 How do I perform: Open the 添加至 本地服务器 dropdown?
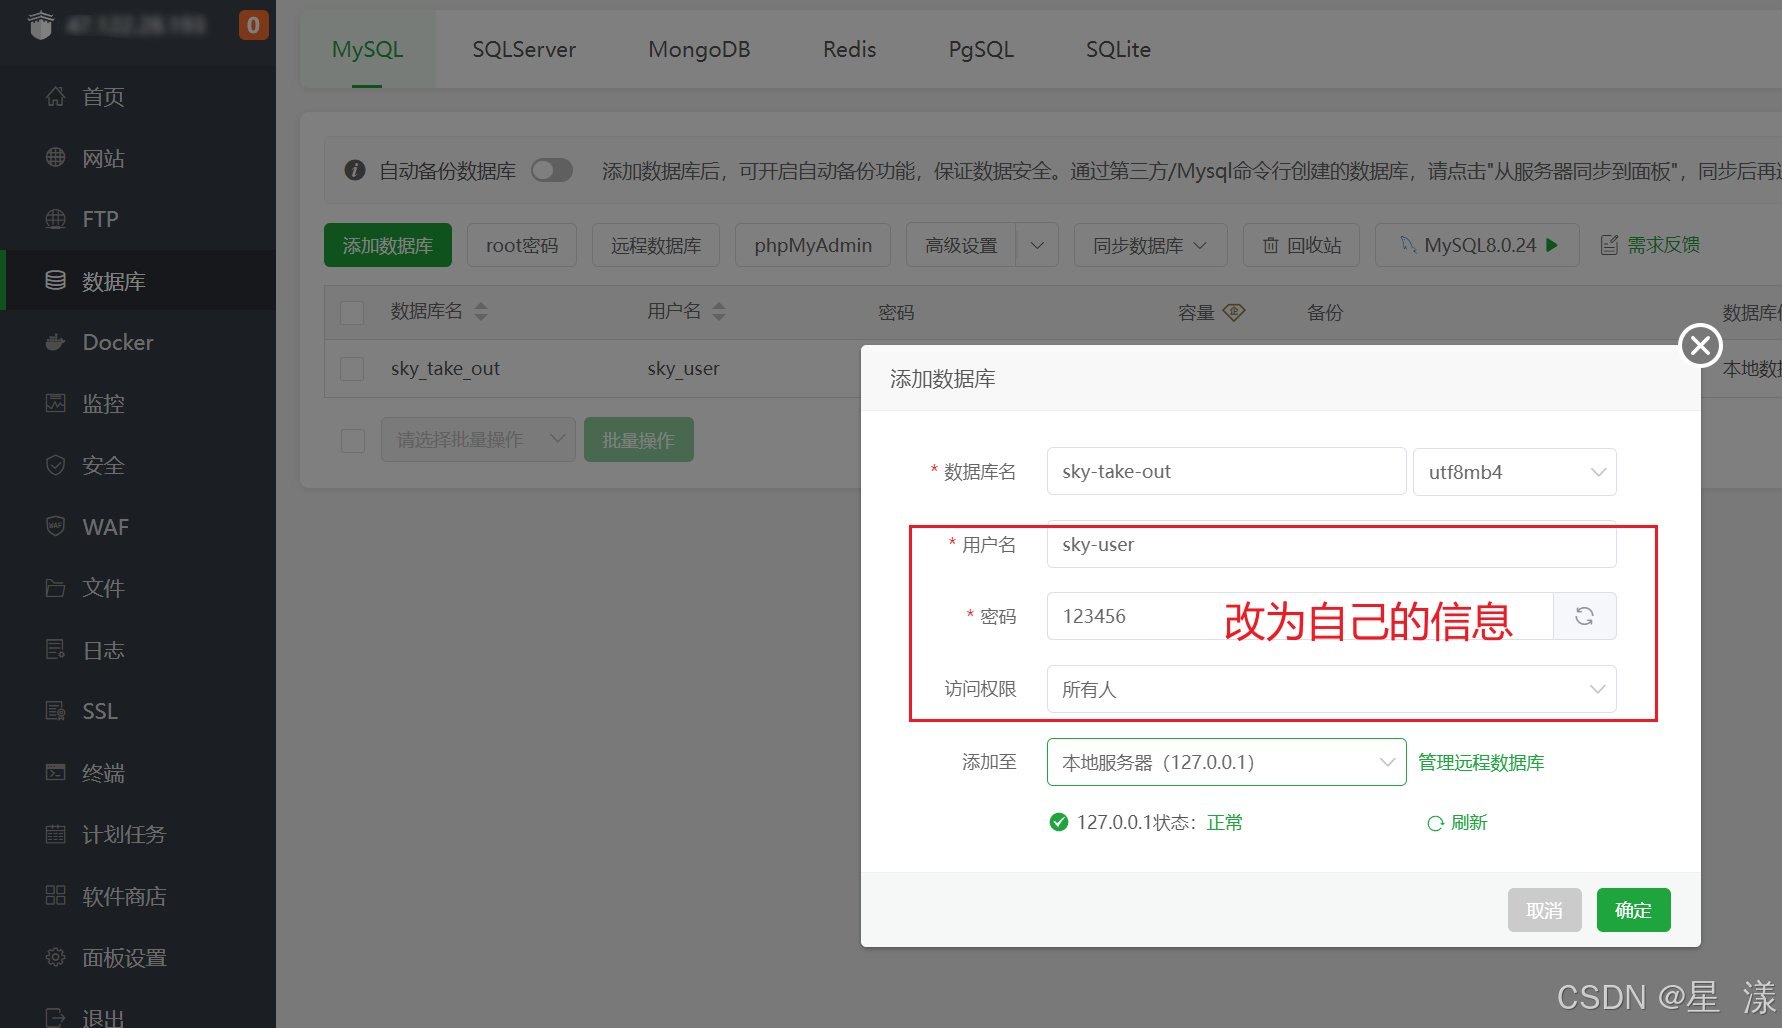(x=1226, y=762)
